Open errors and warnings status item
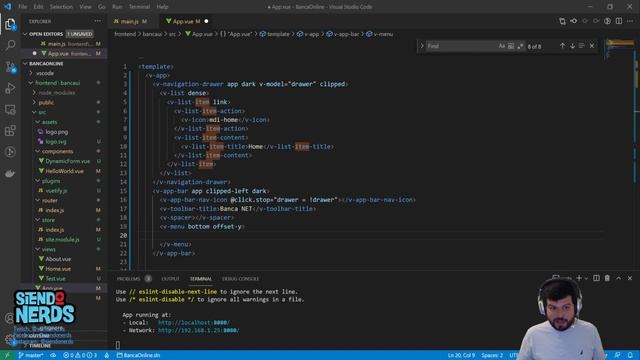This screenshot has width=640, height=360. point(80,356)
